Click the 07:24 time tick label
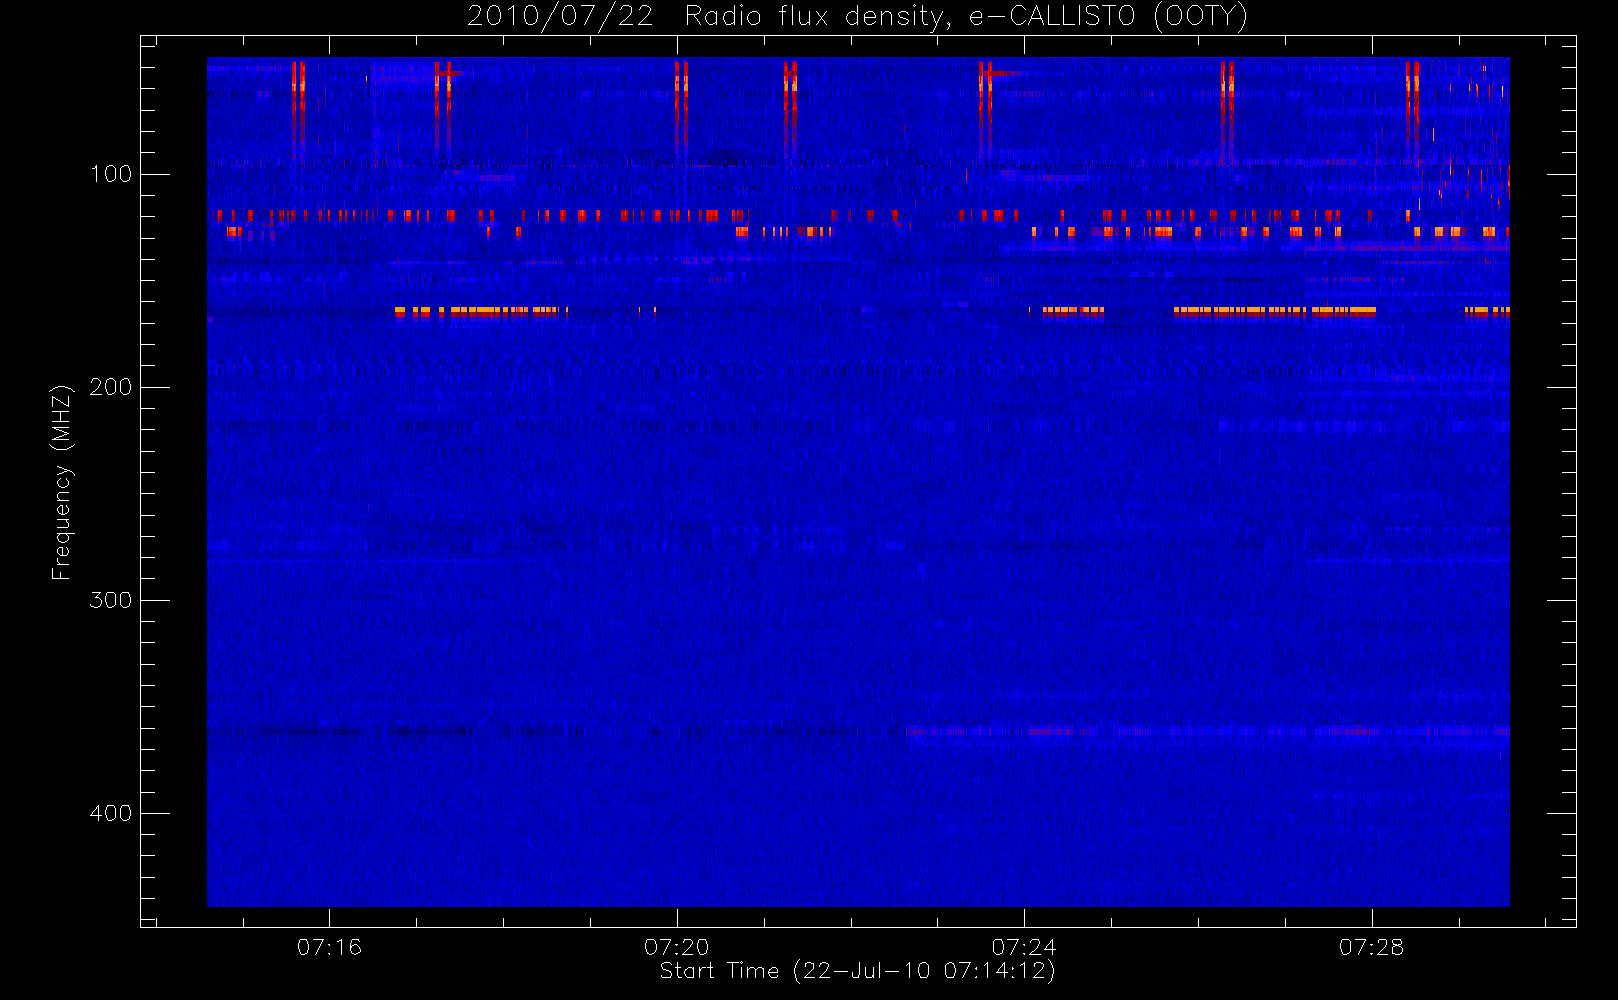1618x1000 pixels. pos(1024,947)
